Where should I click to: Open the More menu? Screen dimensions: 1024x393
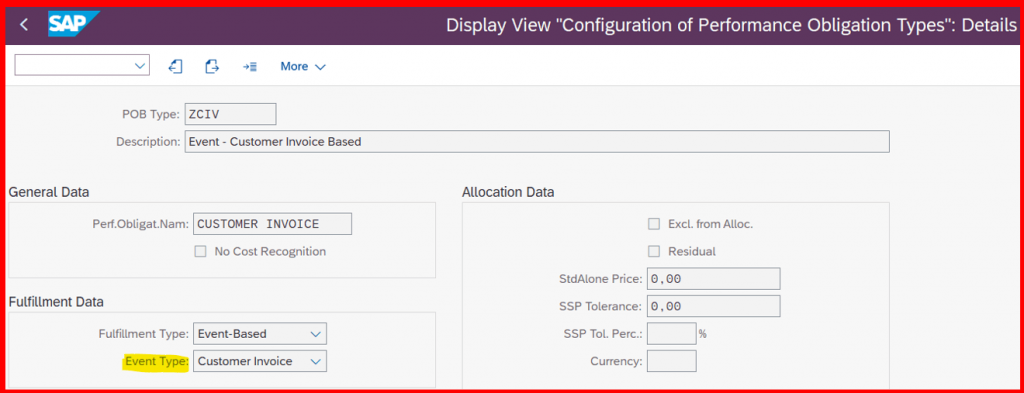point(302,67)
